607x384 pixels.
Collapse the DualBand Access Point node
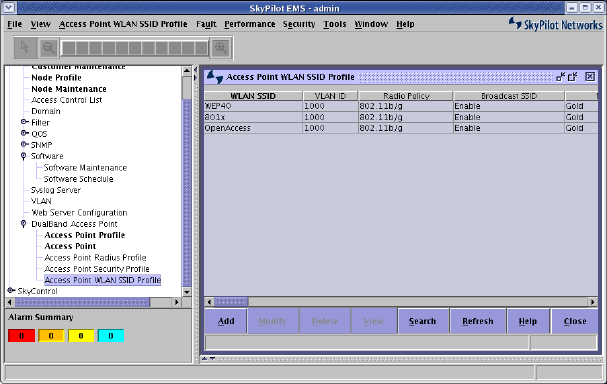(x=24, y=224)
